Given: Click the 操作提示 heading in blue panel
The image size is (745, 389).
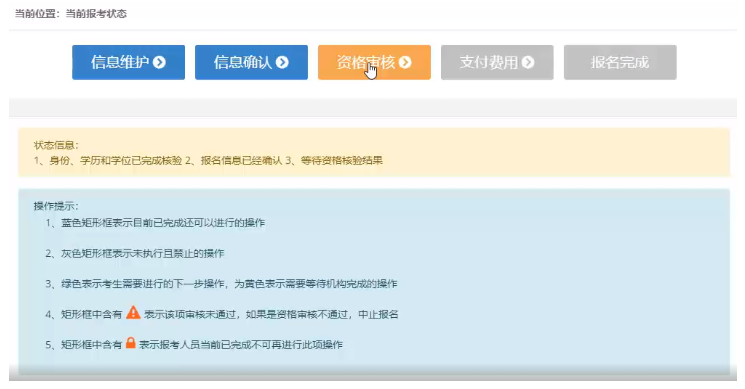Looking at the screenshot, I should pos(56,206).
